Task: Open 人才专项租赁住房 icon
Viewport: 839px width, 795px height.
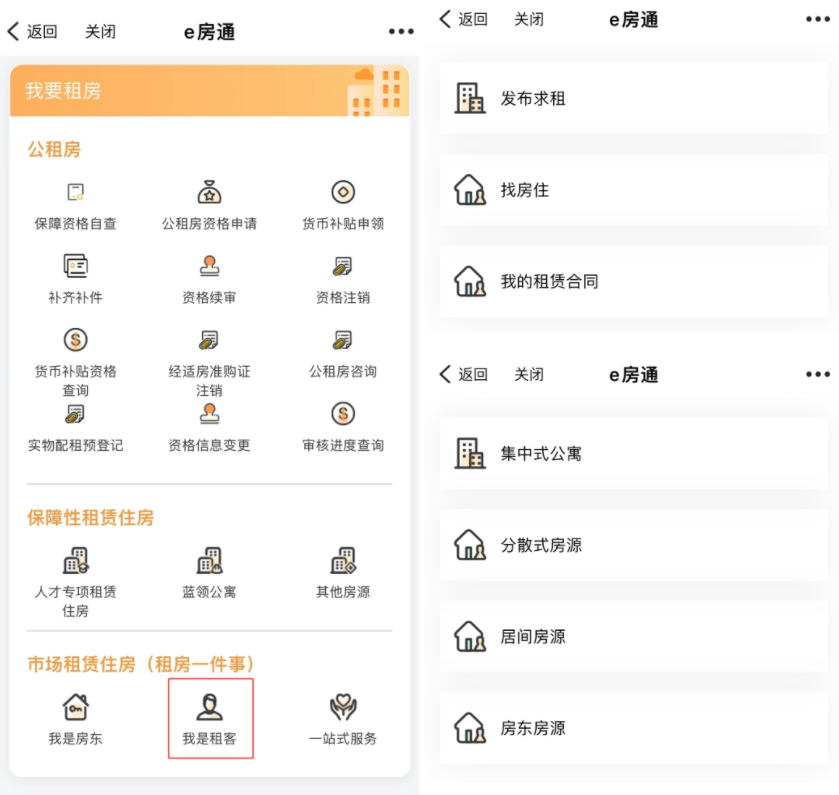Action: coord(75,560)
